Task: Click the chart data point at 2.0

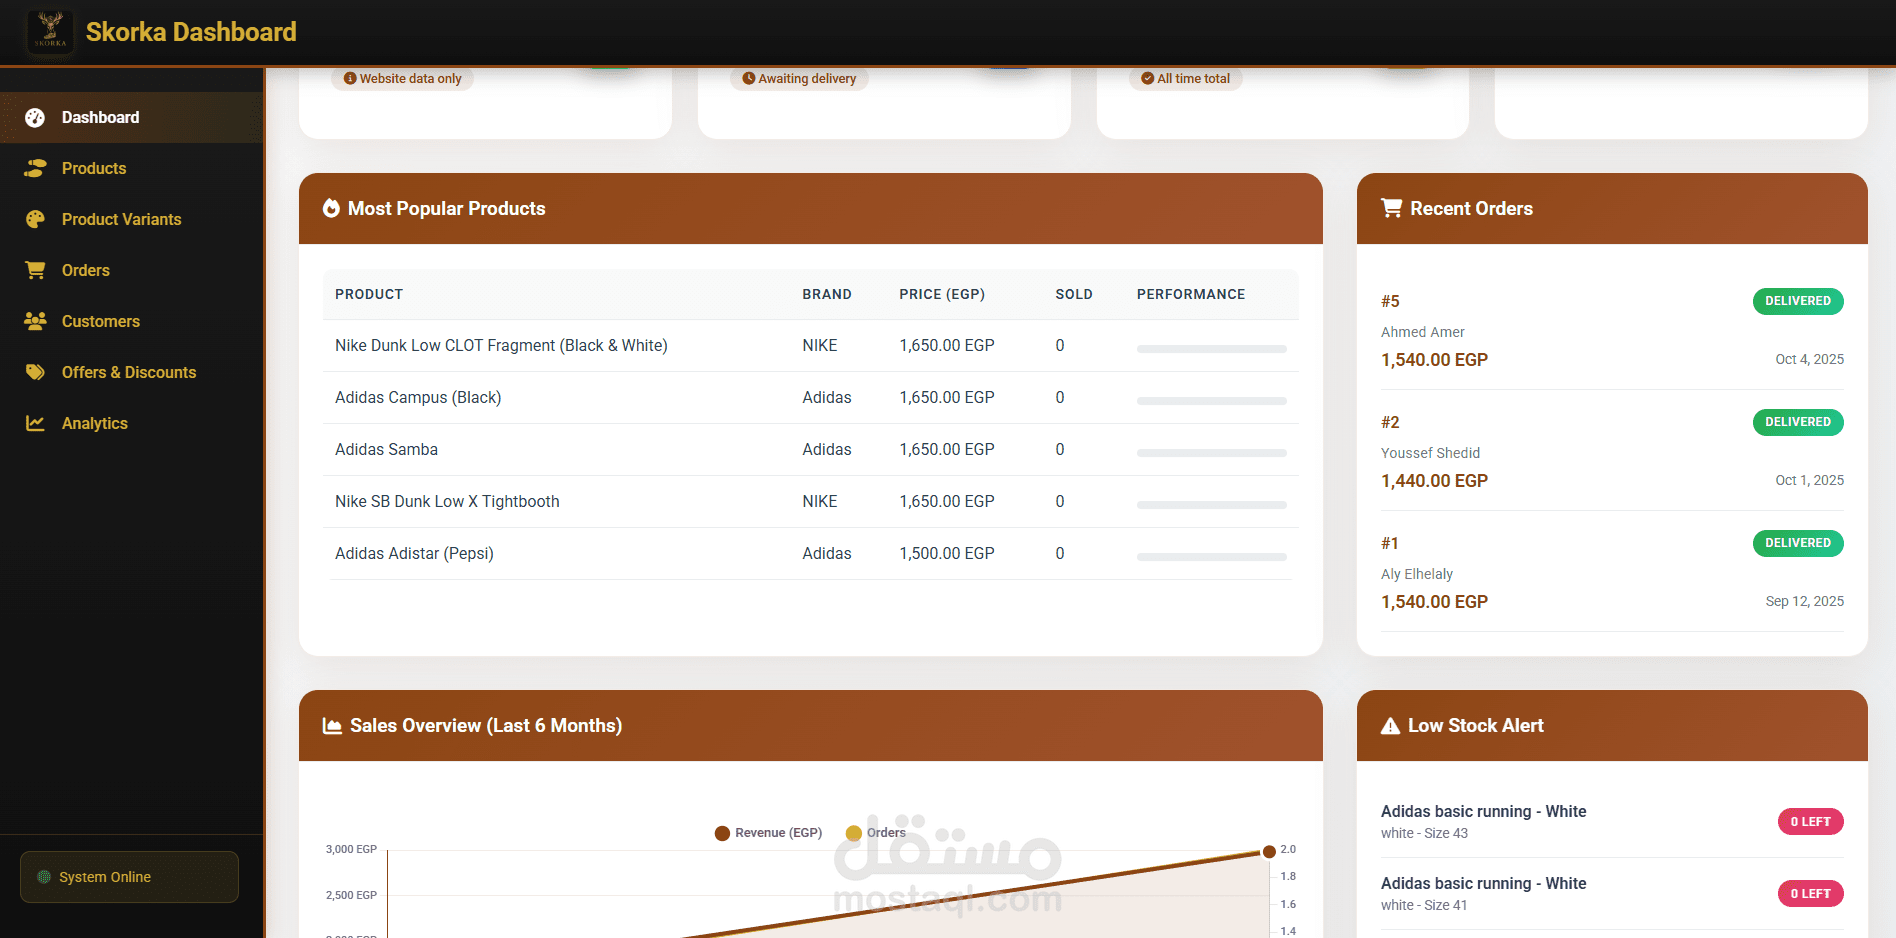Action: pos(1269,852)
